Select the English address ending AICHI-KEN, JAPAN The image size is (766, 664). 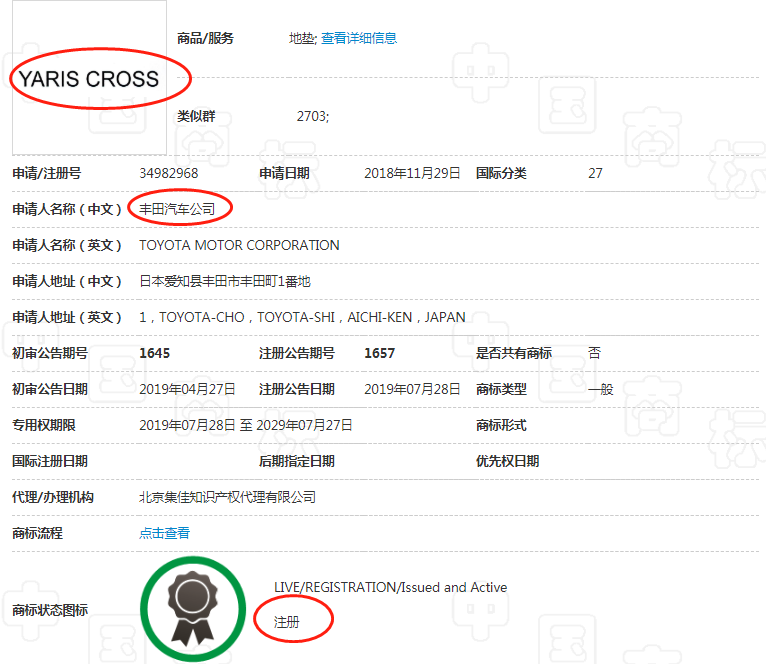[302, 318]
